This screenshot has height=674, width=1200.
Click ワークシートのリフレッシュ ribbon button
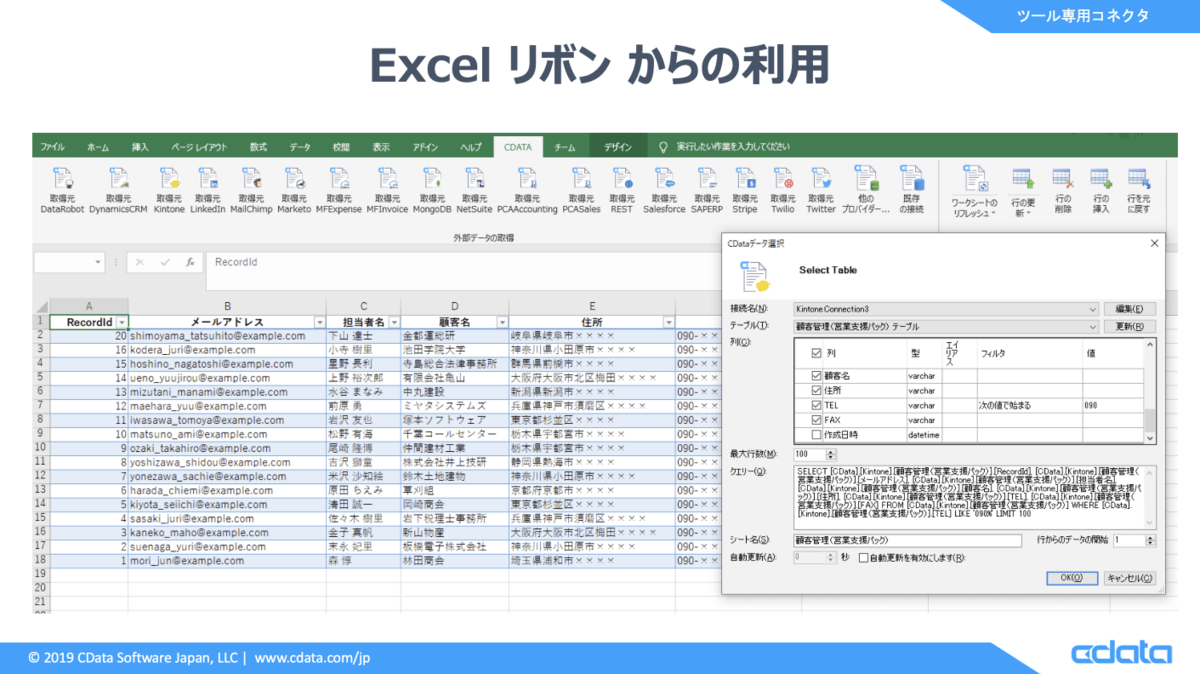point(974,194)
